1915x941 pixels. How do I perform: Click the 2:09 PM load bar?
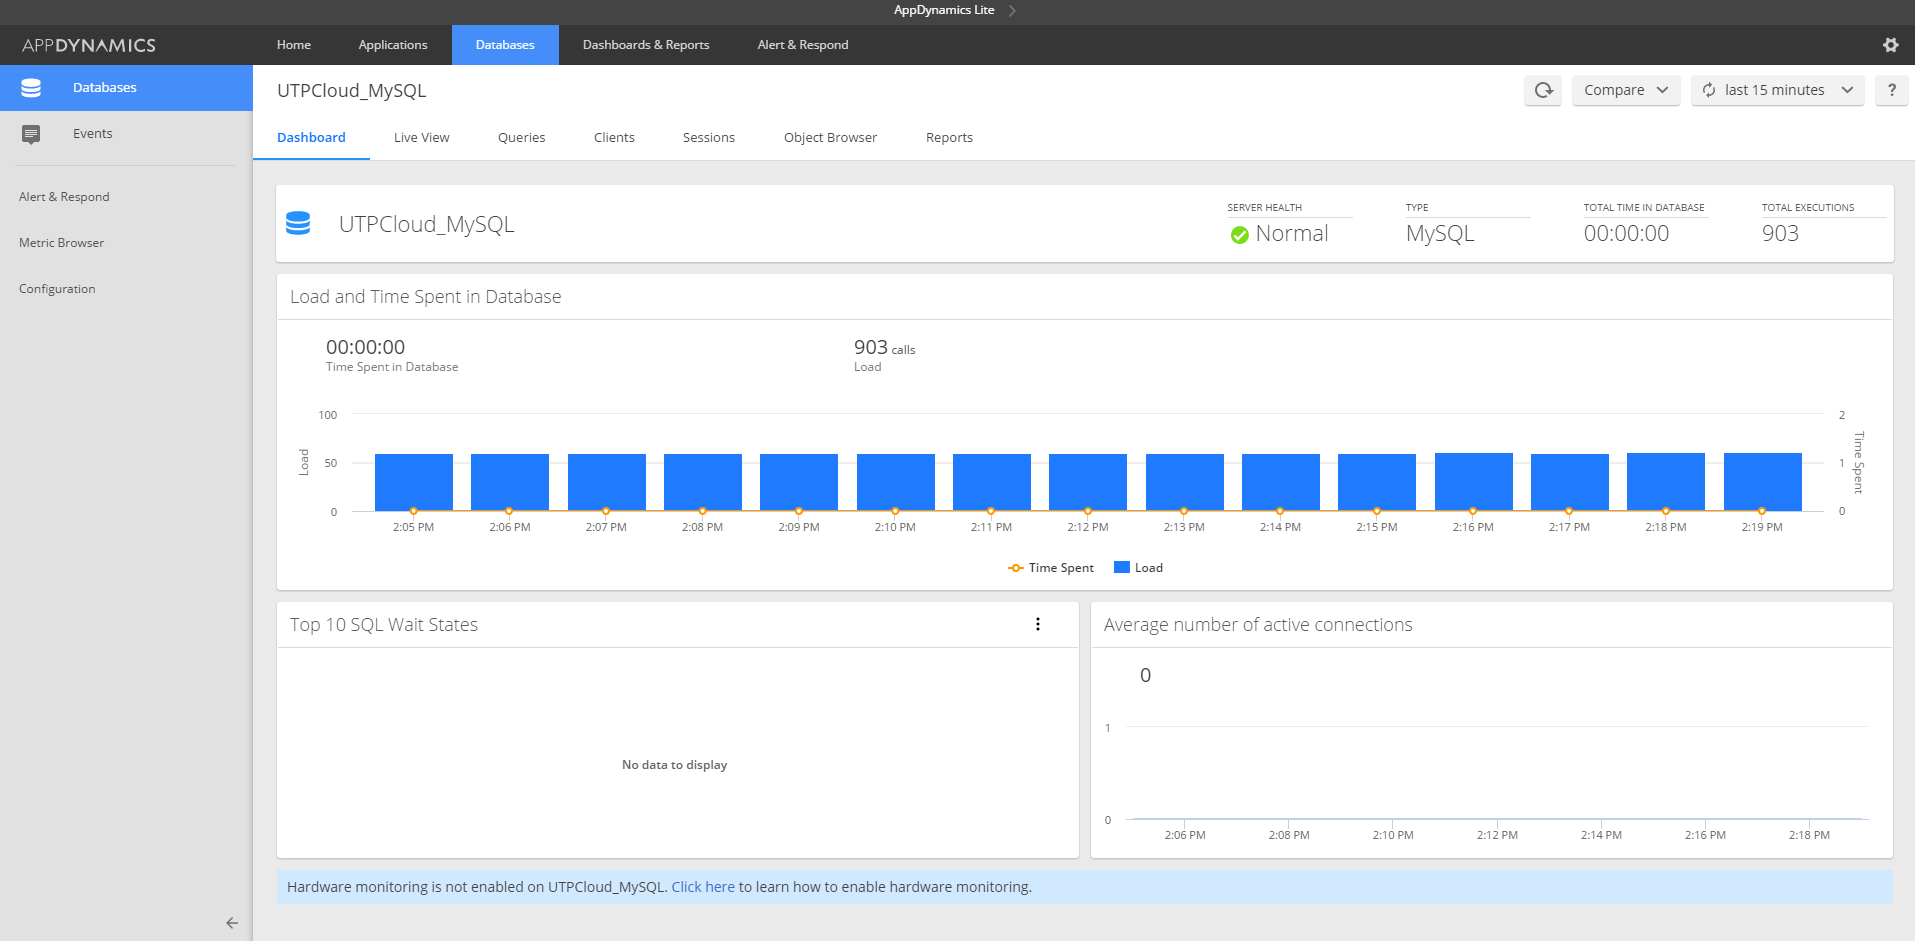(799, 482)
